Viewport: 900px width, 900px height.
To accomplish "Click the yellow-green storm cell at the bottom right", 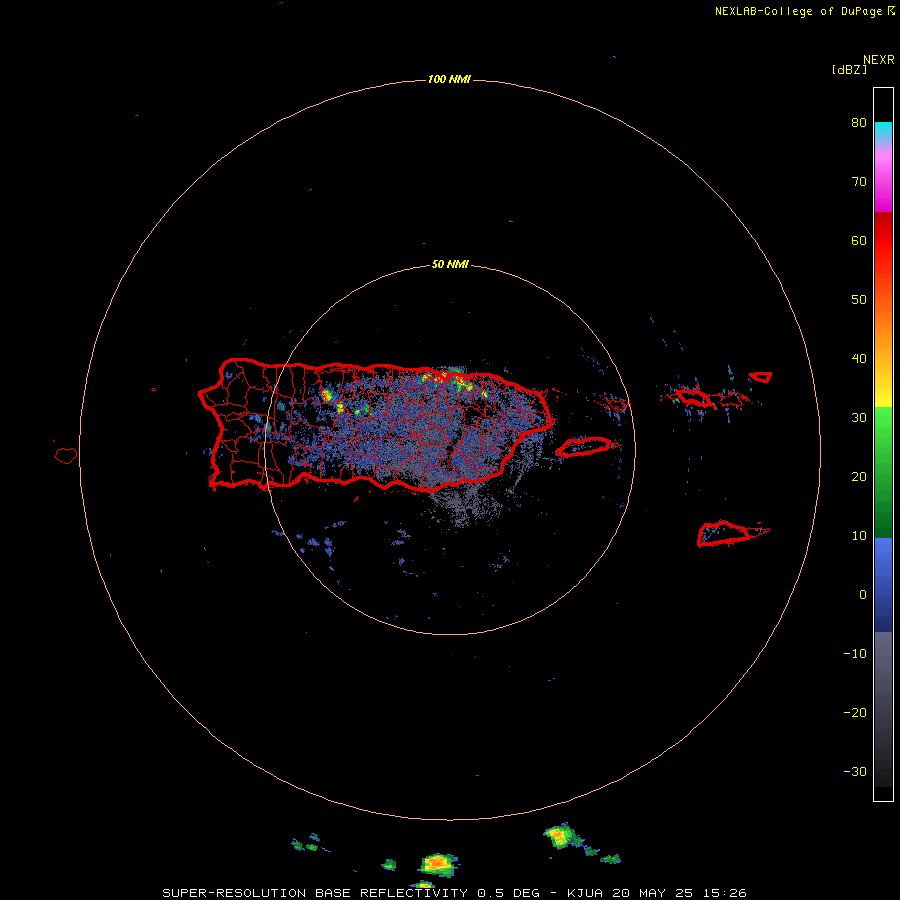I will tap(560, 836).
